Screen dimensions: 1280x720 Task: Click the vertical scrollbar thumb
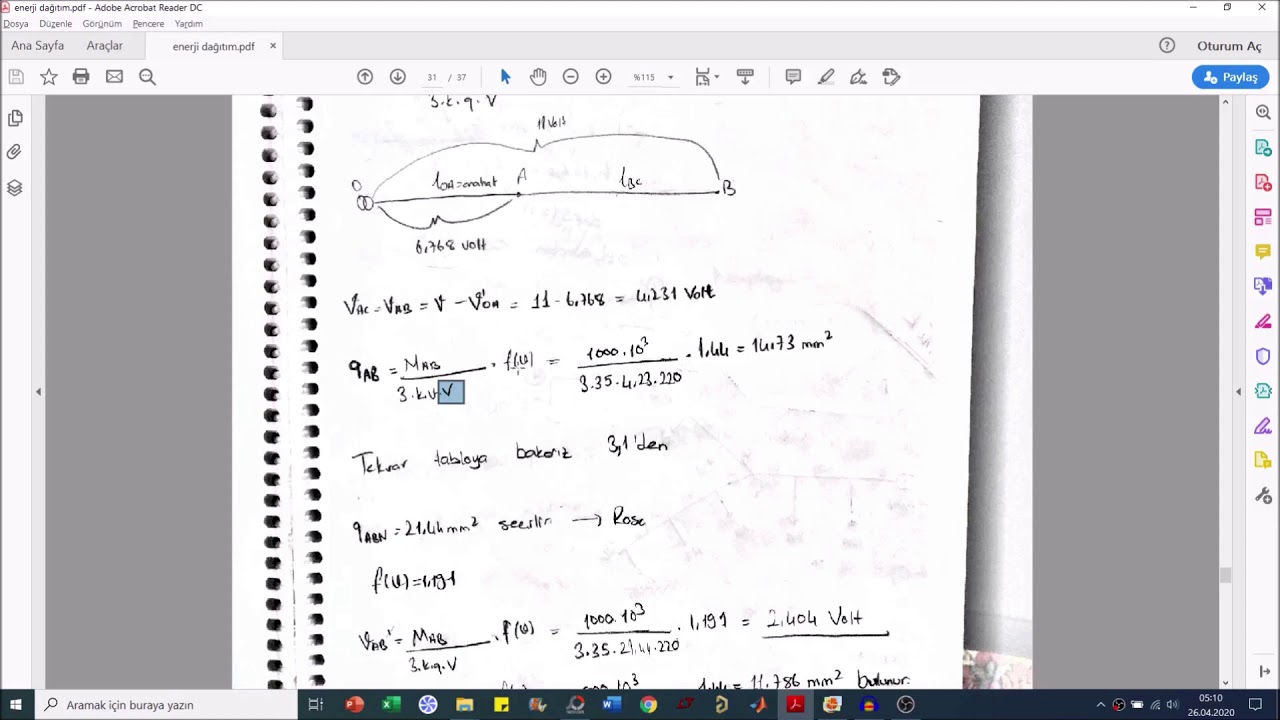click(1225, 575)
